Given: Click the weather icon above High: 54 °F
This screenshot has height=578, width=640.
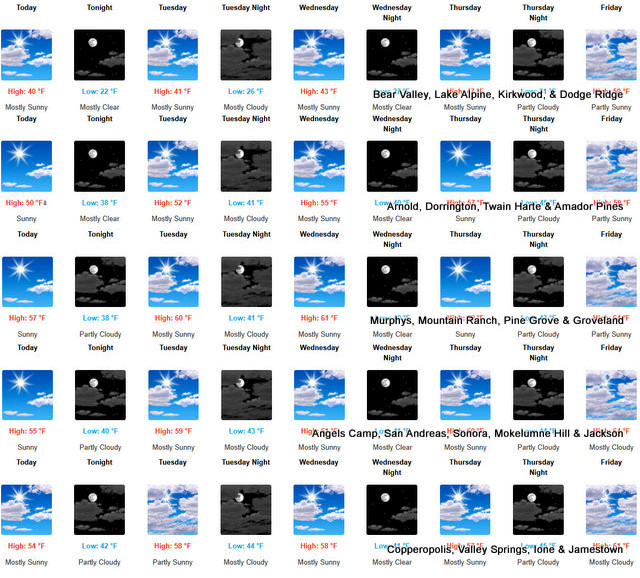Looking at the screenshot, I should pos(27,510).
